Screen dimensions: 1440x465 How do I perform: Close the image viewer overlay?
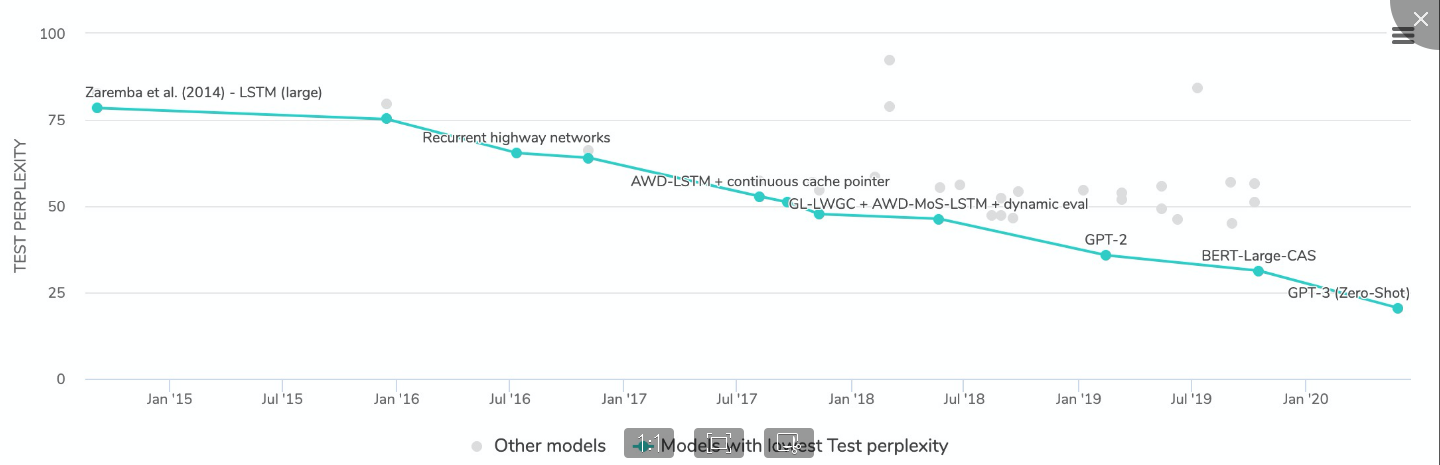[1421, 19]
